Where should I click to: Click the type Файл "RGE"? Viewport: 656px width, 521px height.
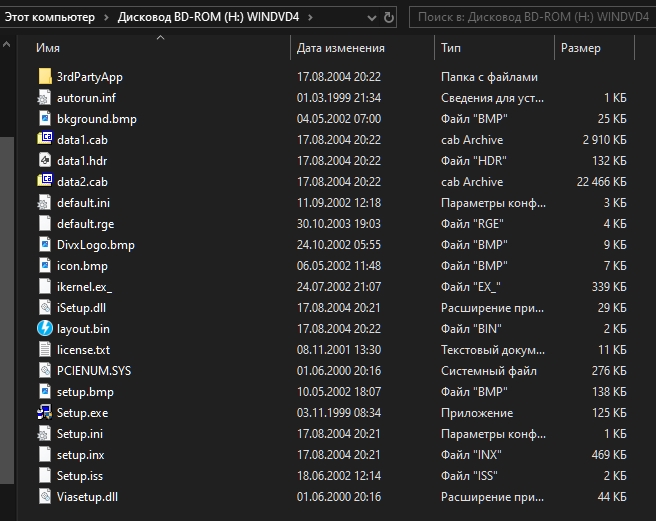(472, 223)
